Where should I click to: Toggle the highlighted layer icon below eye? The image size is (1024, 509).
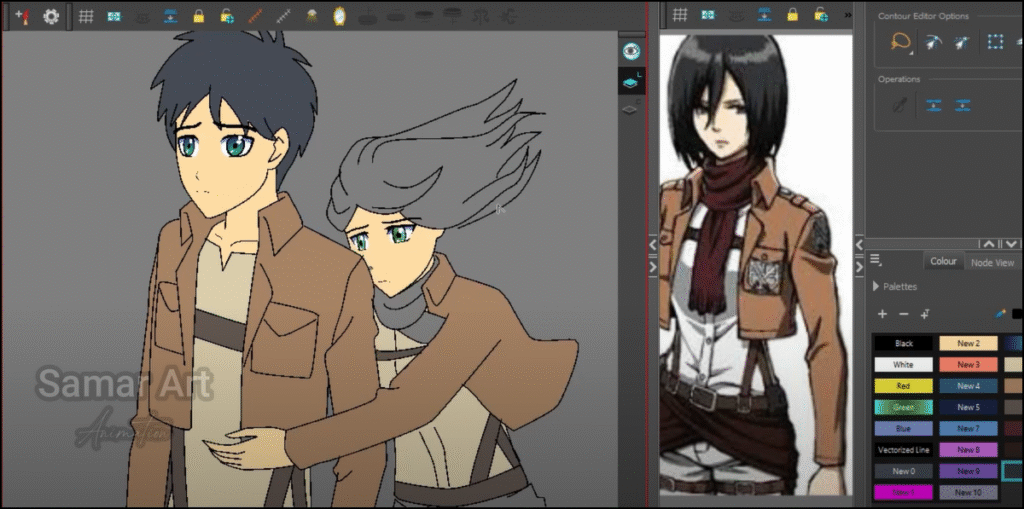(631, 81)
